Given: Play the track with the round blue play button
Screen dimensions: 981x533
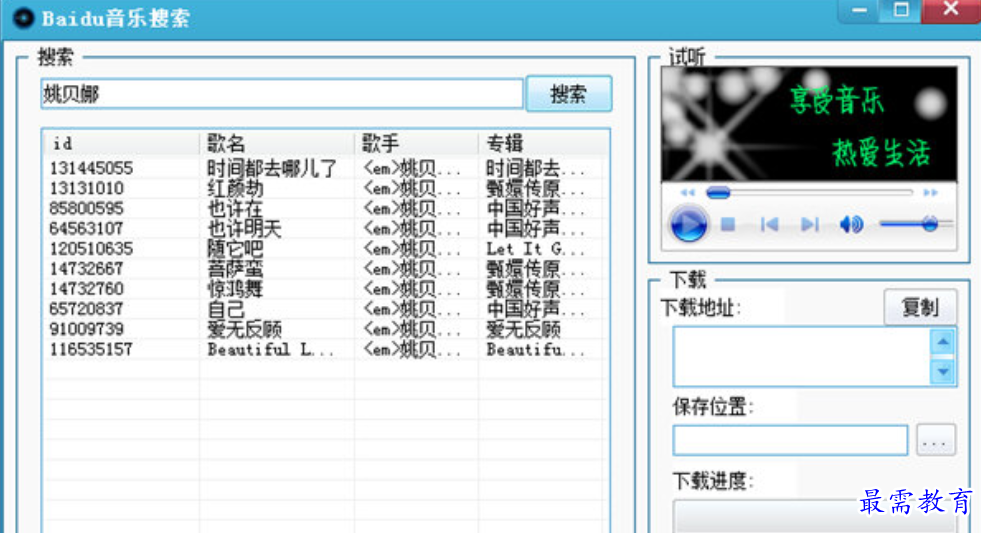Looking at the screenshot, I should click(x=689, y=224).
